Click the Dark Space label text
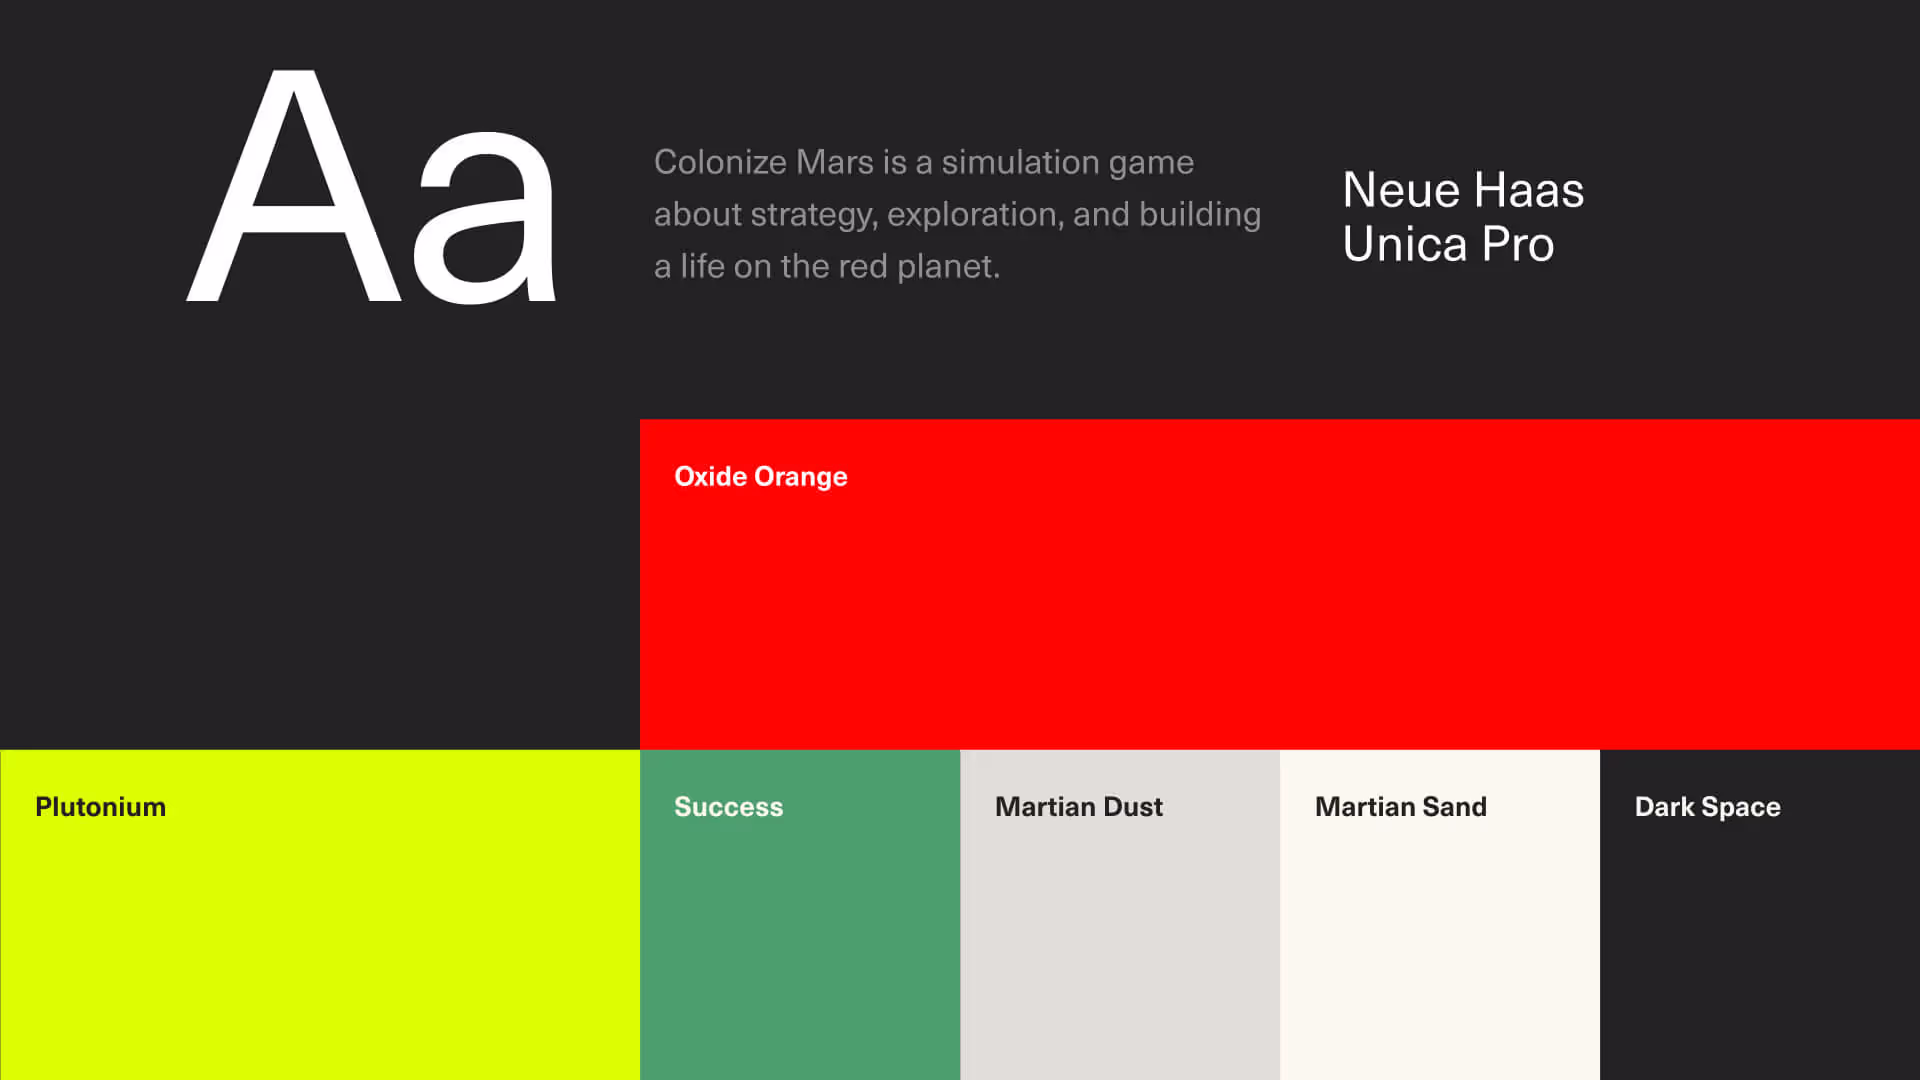This screenshot has width=1920, height=1080. coord(1707,807)
